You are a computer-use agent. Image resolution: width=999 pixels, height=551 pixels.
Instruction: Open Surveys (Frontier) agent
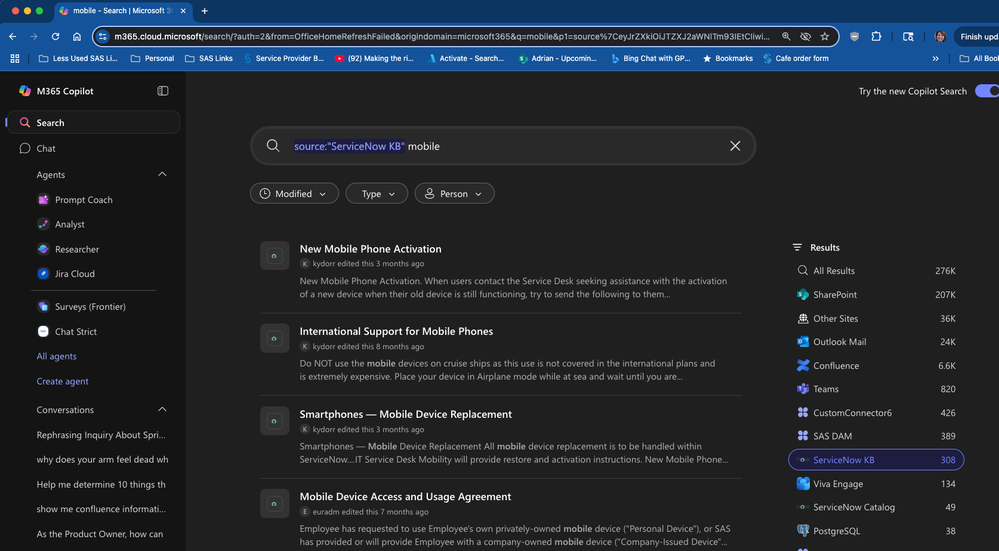(x=90, y=306)
